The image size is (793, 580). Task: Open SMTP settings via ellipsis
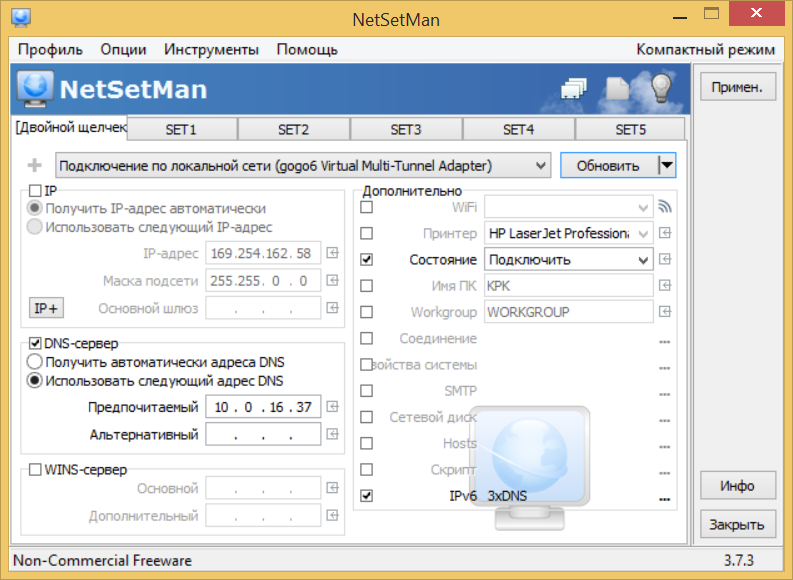pyautogui.click(x=665, y=395)
